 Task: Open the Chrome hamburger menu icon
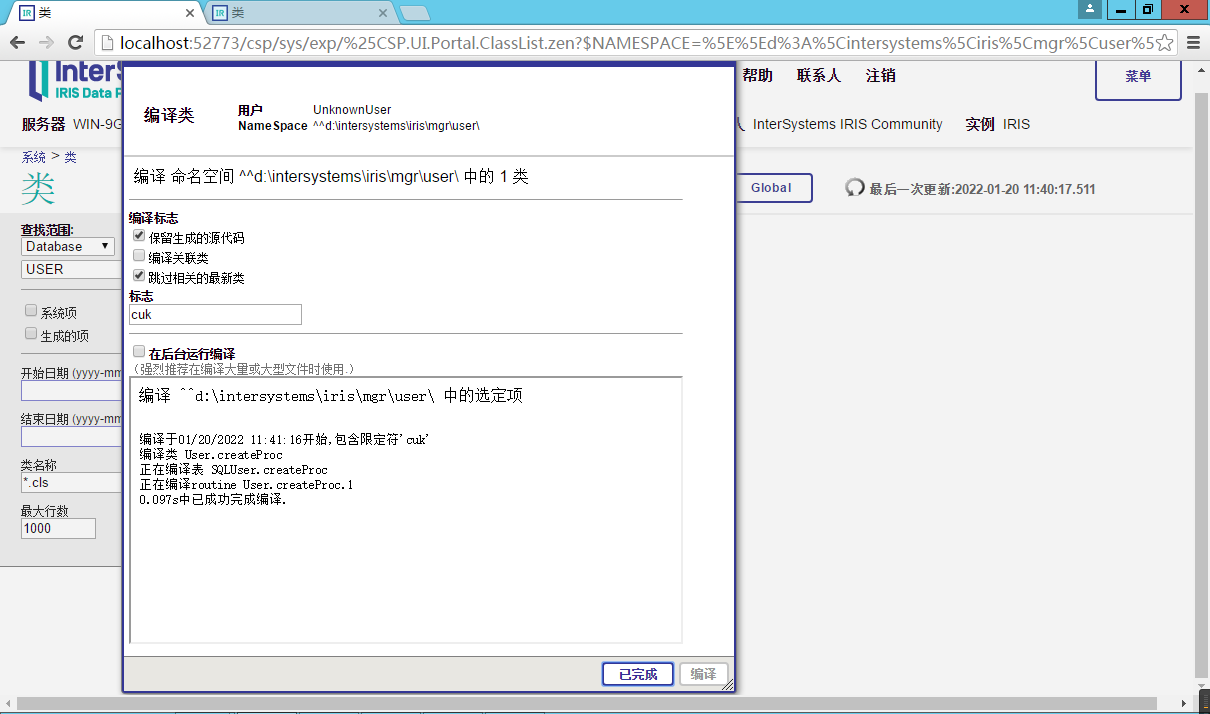pyautogui.click(x=1193, y=43)
